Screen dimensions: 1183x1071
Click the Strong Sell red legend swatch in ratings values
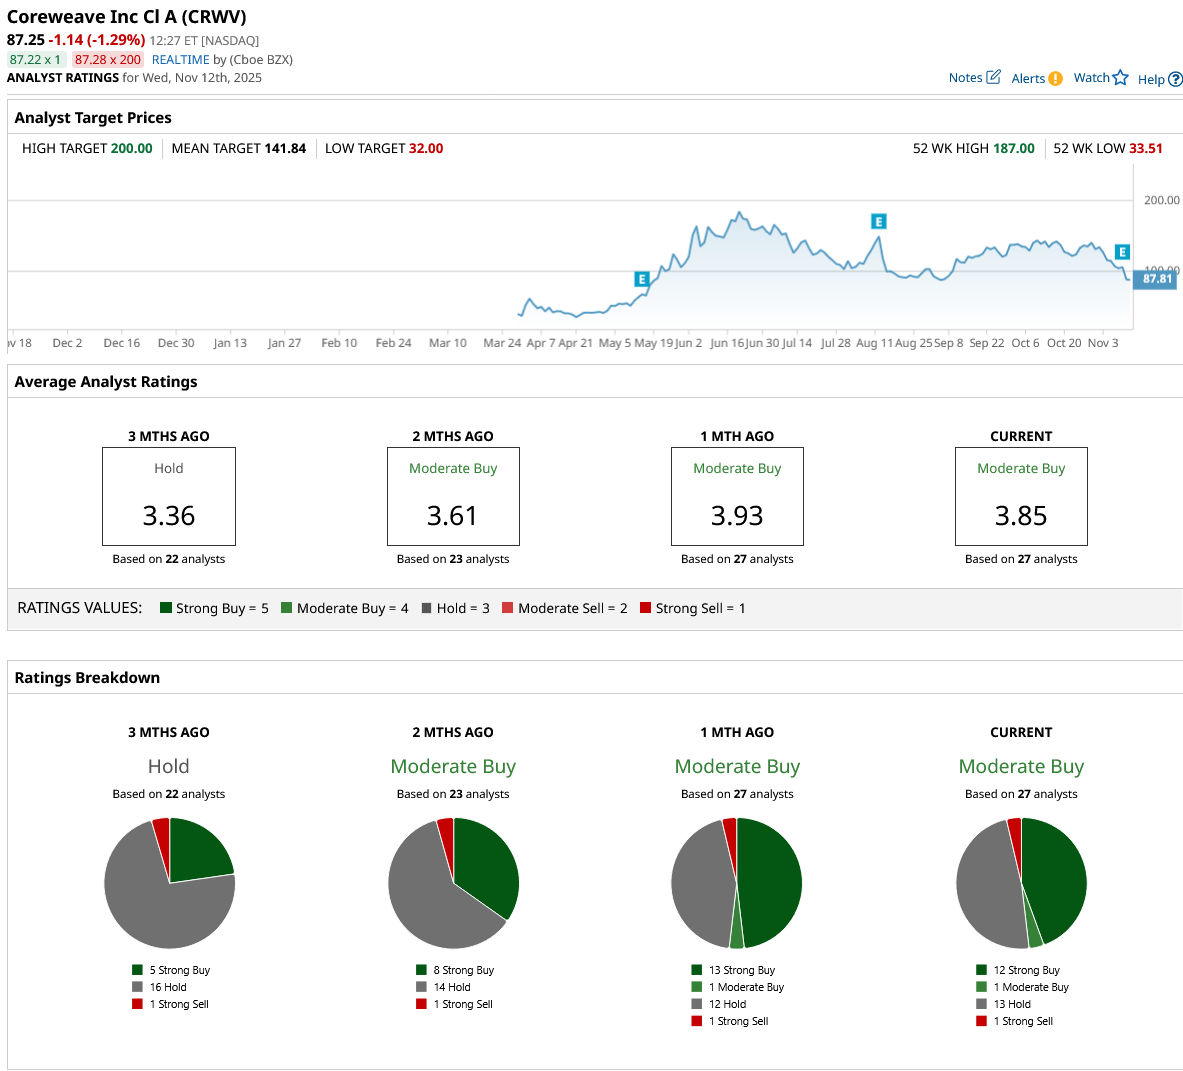645,607
